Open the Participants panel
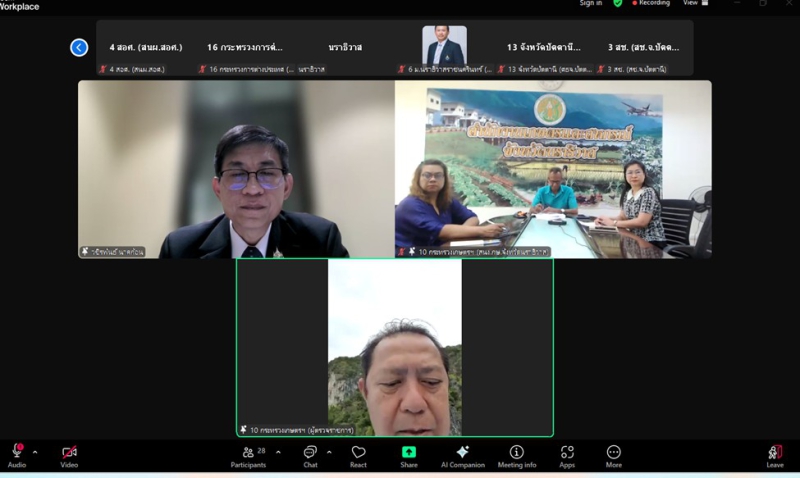The width and height of the screenshot is (800, 478). pyautogui.click(x=248, y=453)
